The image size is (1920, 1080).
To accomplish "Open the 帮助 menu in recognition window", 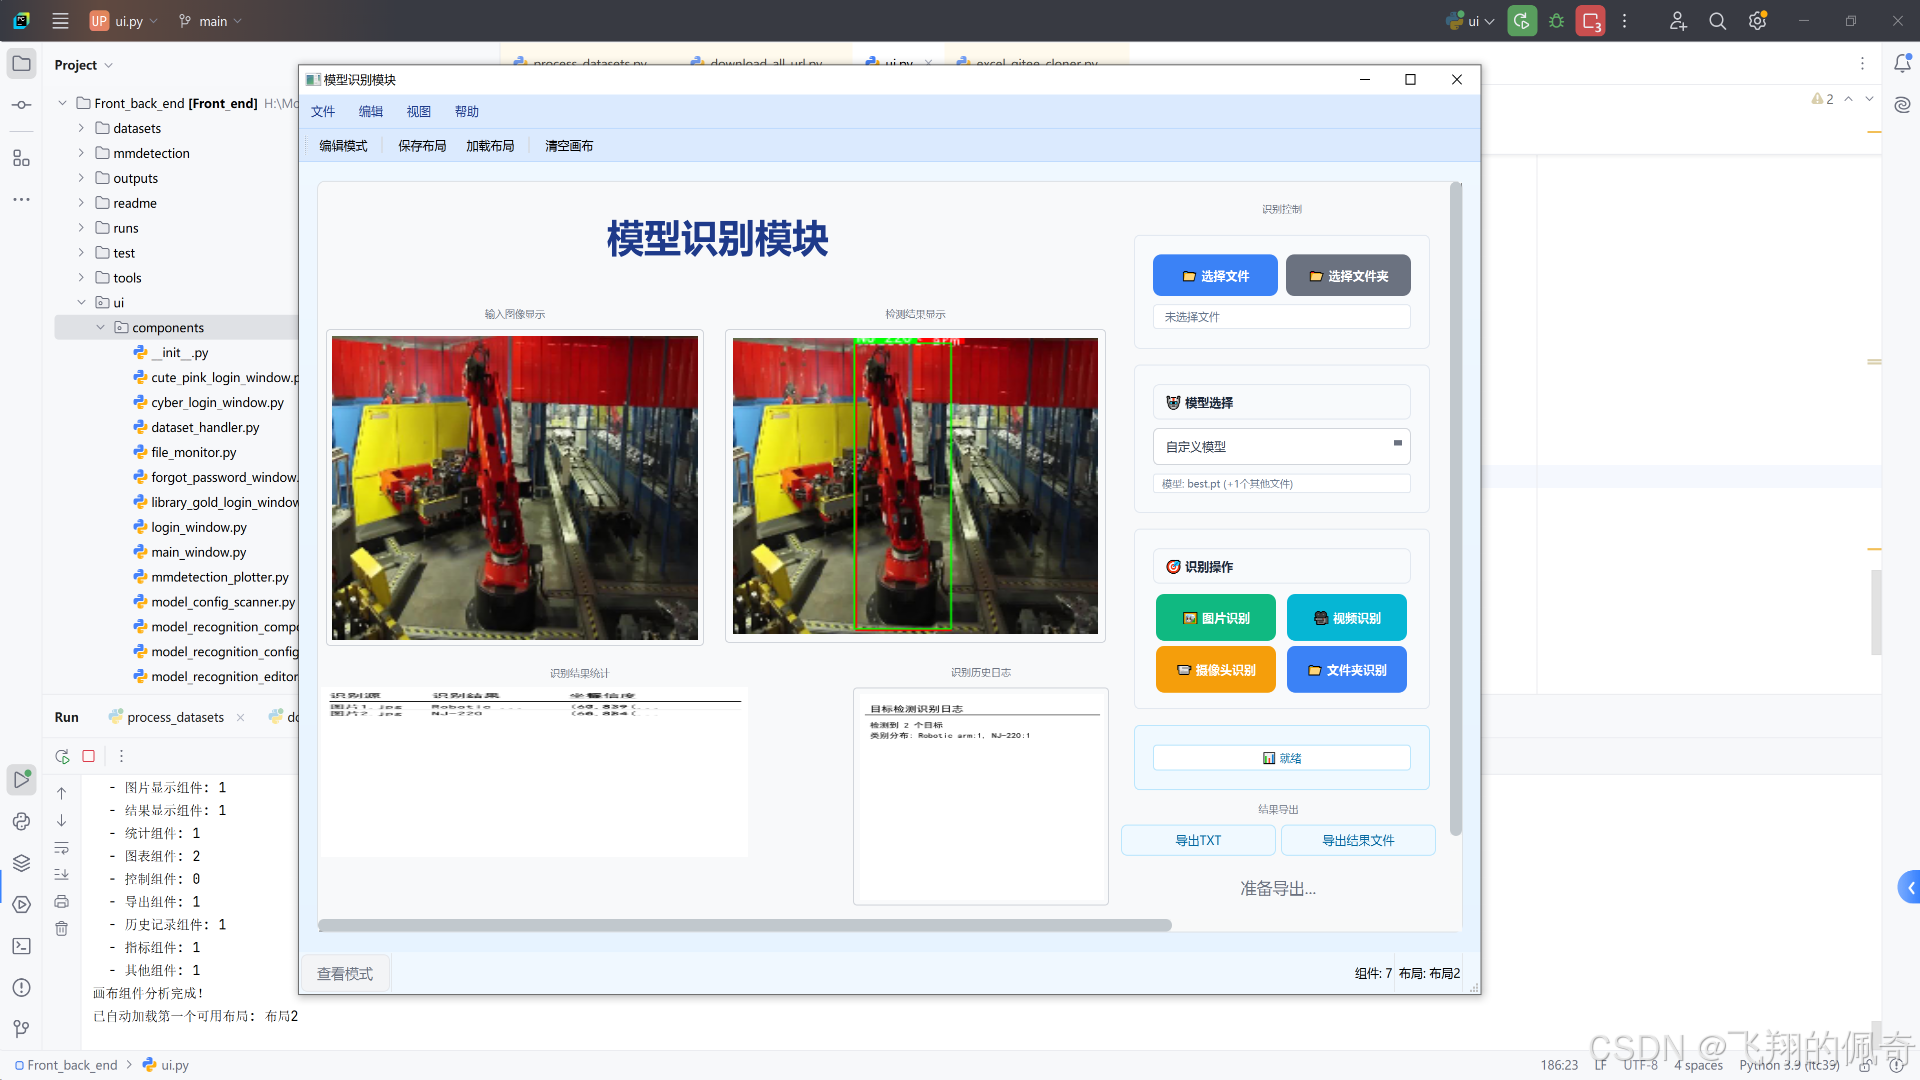I will (x=467, y=112).
